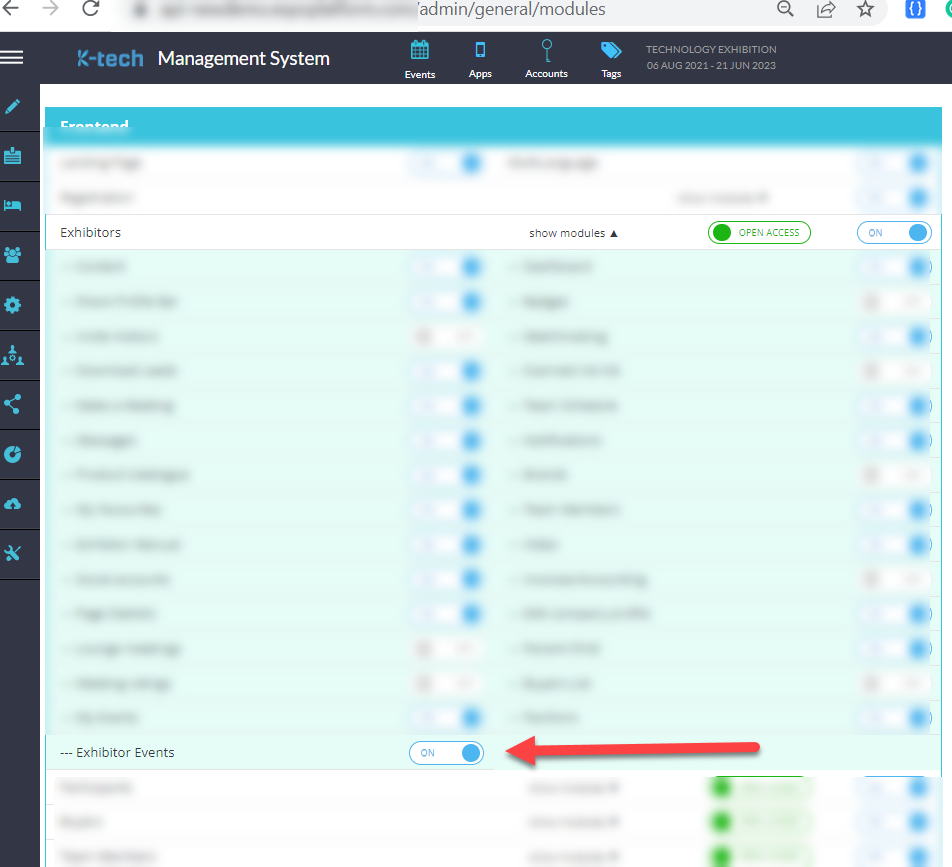Screen dimensions: 952x867
Task: Collapse Exhibitors via show modules arrow
Action: pyautogui.click(x=574, y=233)
